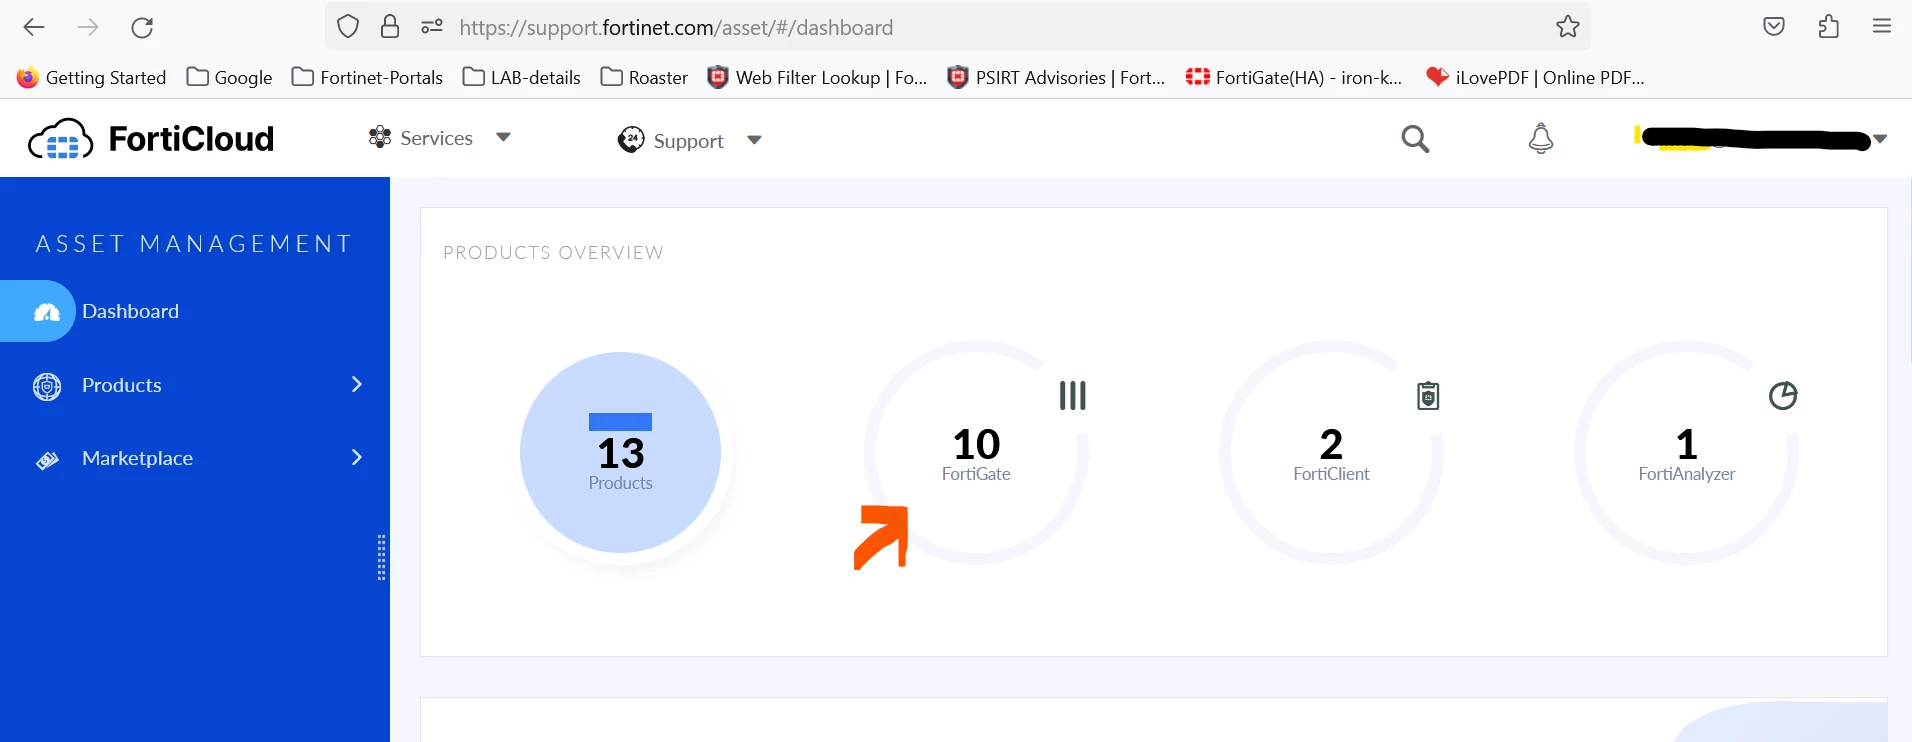The width and height of the screenshot is (1912, 742).
Task: Open Products in the sidebar
Action: point(121,385)
